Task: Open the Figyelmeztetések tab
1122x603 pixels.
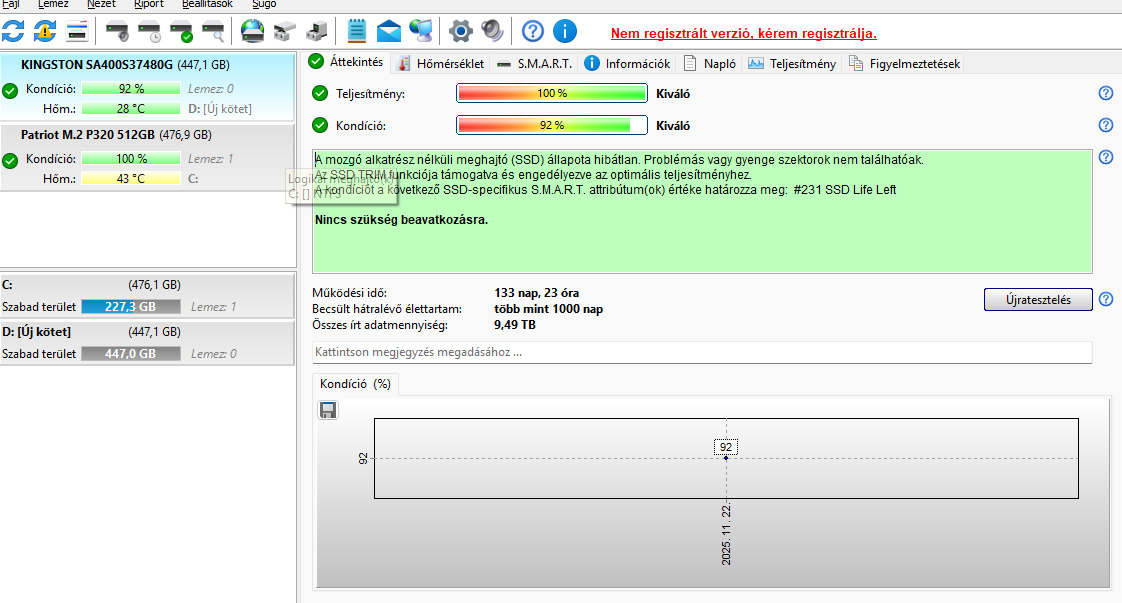Action: 904,64
